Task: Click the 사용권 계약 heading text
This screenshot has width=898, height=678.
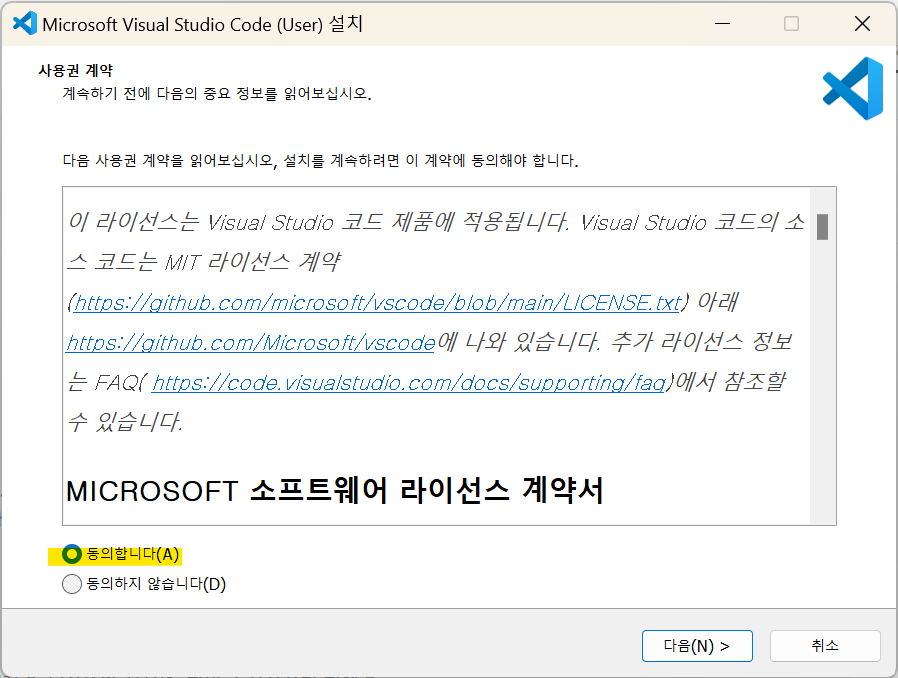Action: 76,70
